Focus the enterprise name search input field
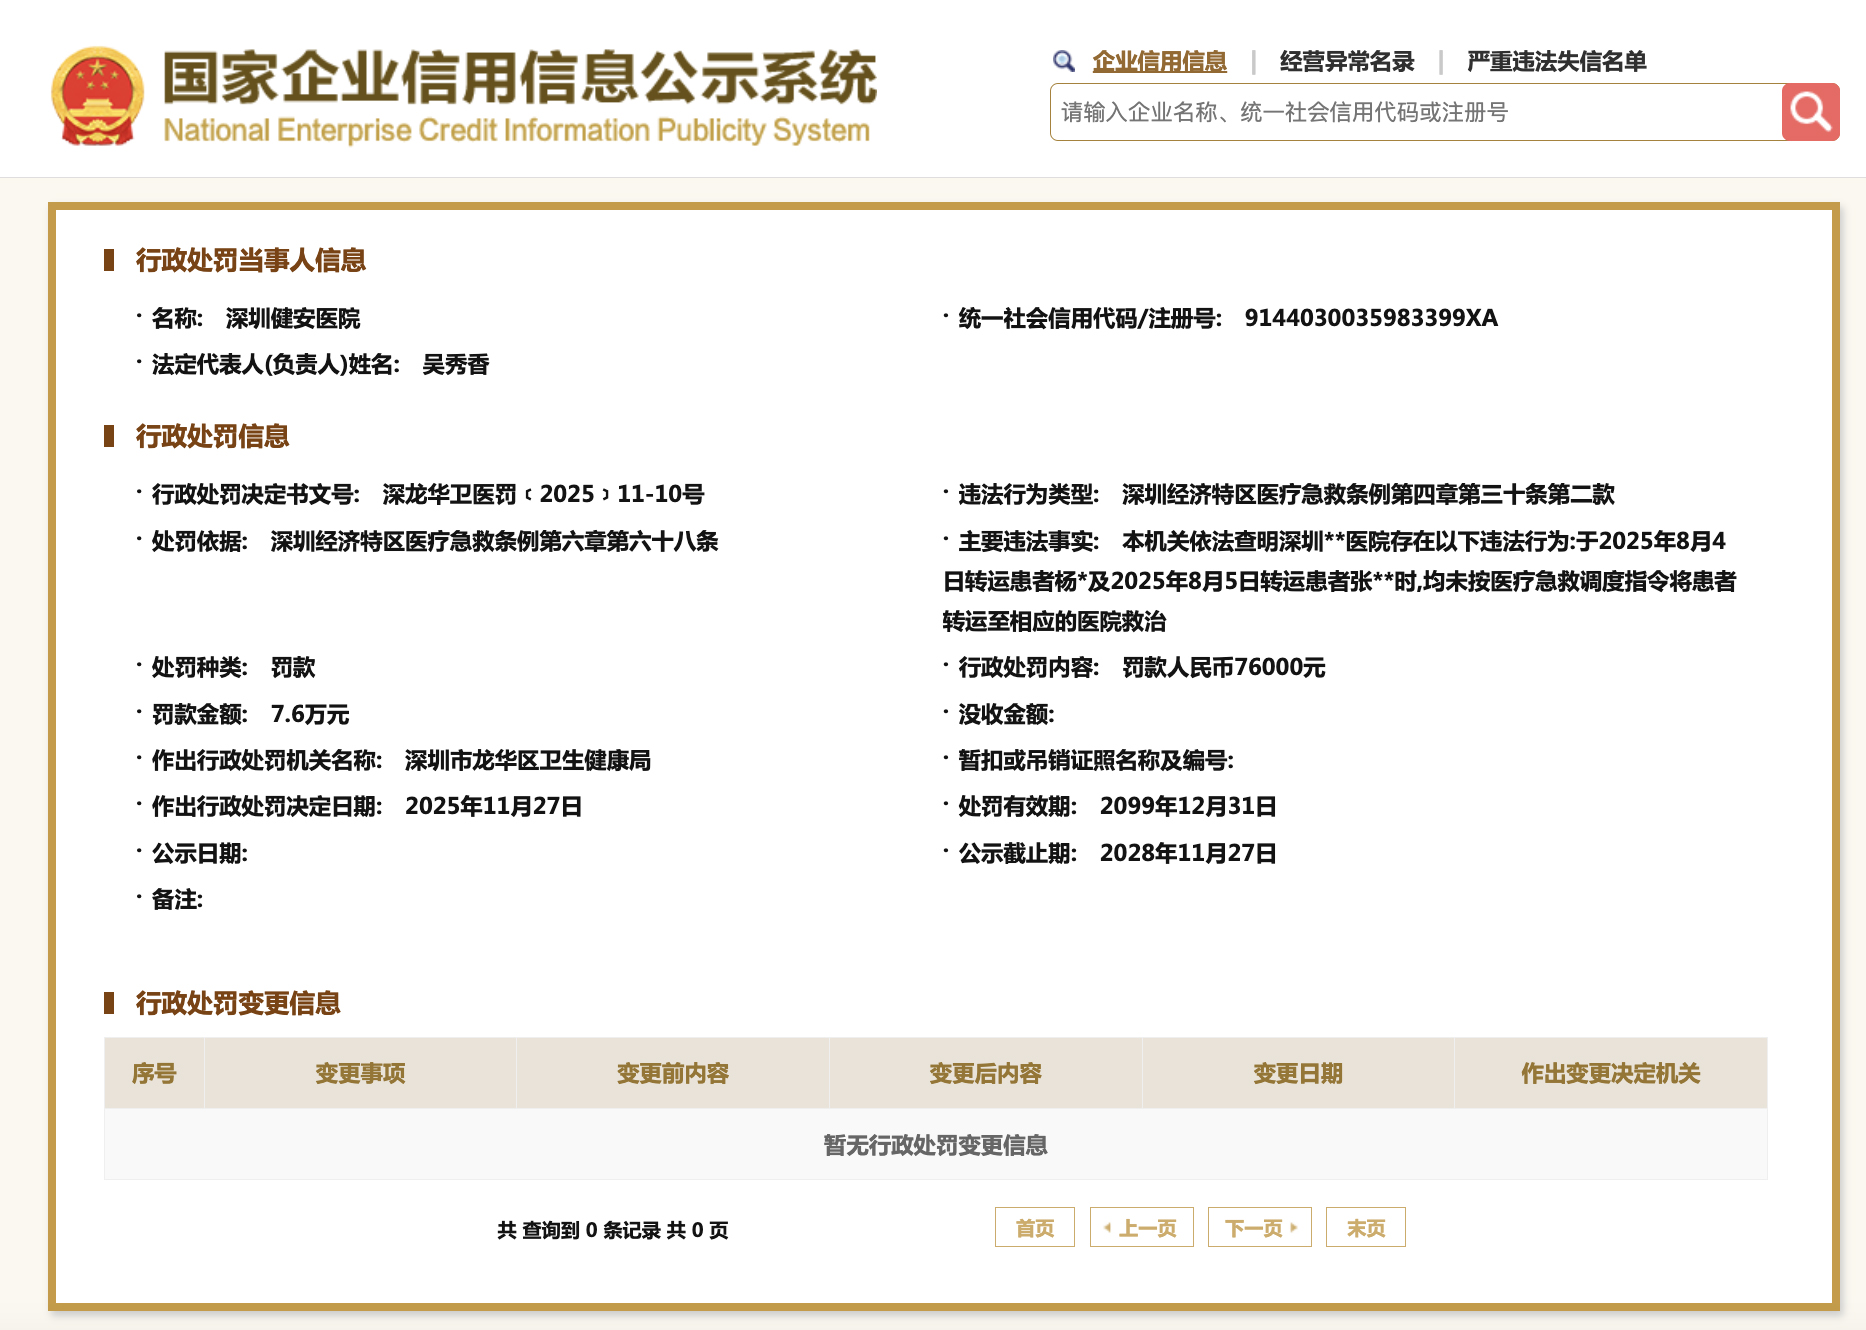 (1415, 112)
